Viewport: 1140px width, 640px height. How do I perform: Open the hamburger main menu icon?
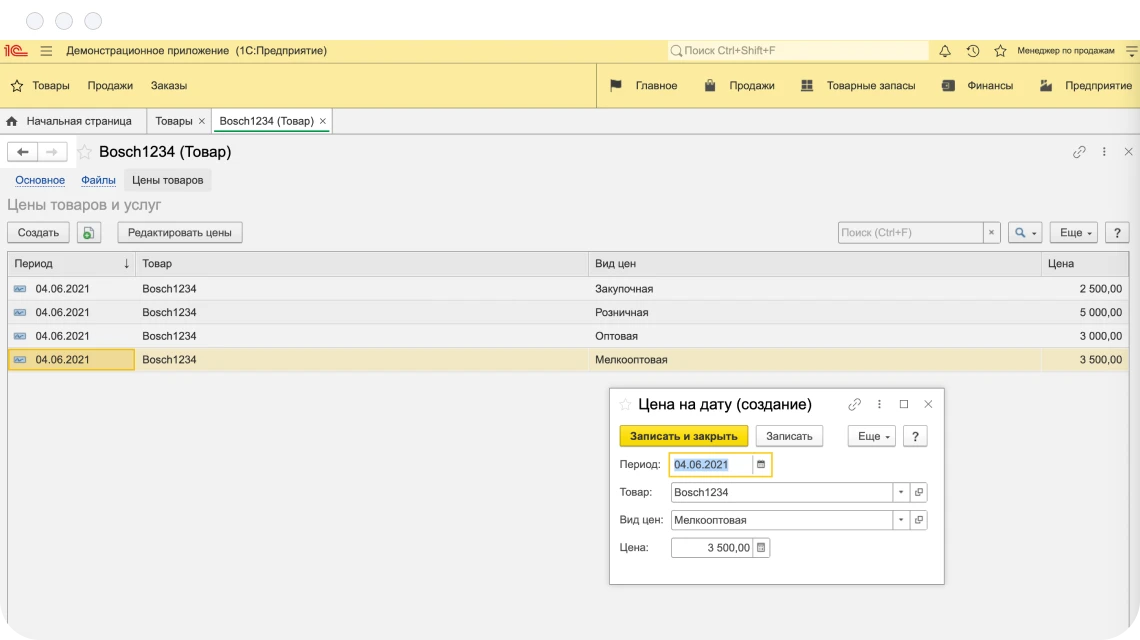pyautogui.click(x=46, y=51)
